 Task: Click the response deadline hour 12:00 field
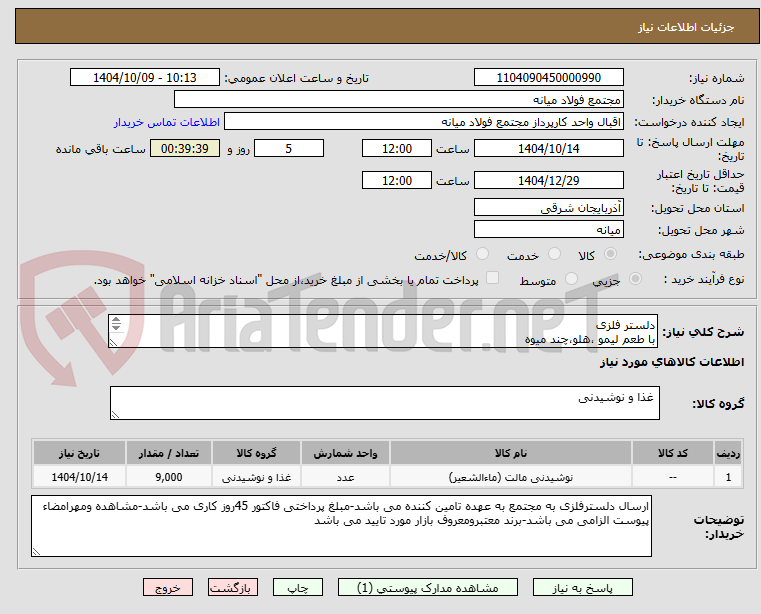[397, 149]
